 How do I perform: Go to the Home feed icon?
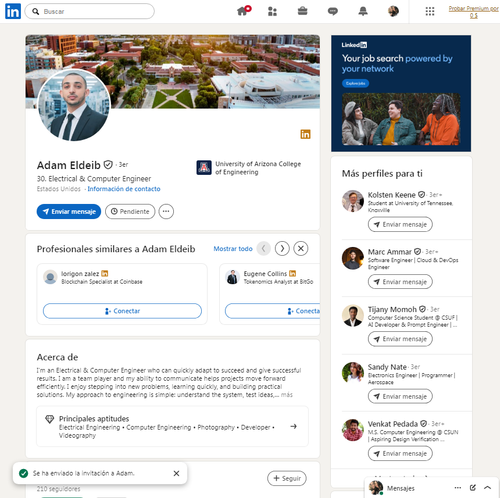243,11
